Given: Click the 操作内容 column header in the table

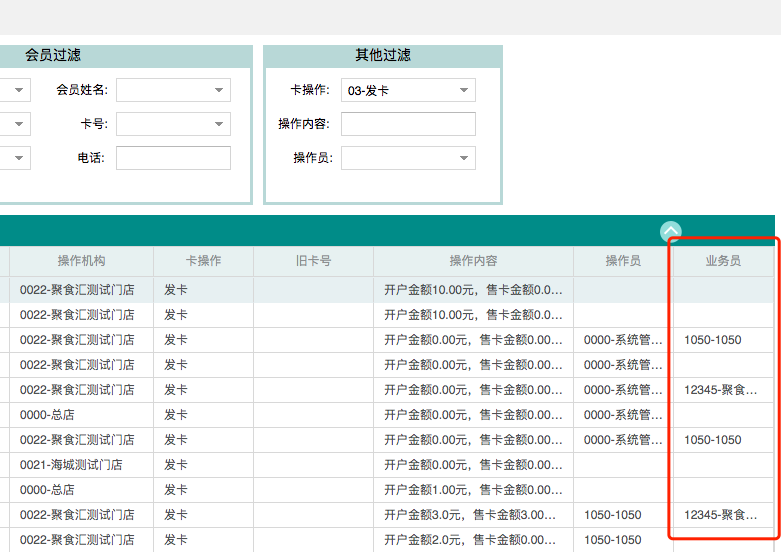Looking at the screenshot, I should click(473, 261).
